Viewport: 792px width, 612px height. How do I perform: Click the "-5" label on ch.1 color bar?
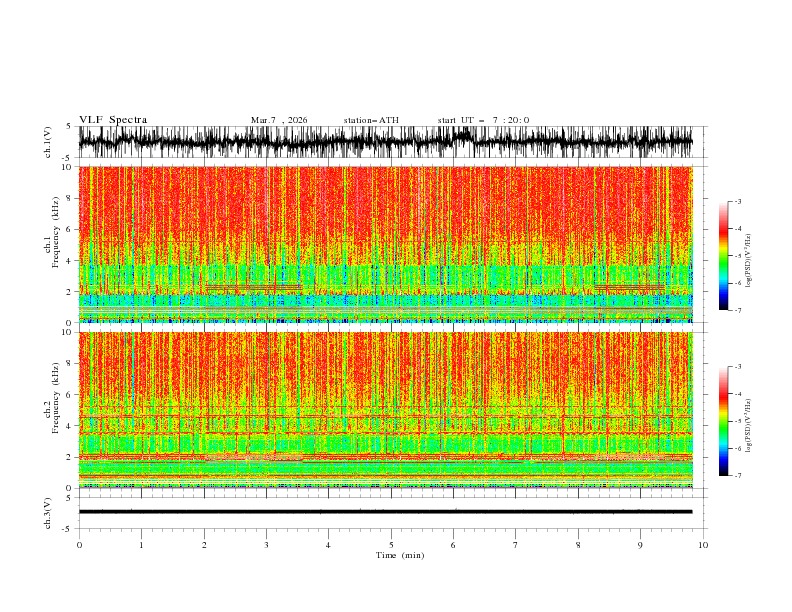[737, 256]
